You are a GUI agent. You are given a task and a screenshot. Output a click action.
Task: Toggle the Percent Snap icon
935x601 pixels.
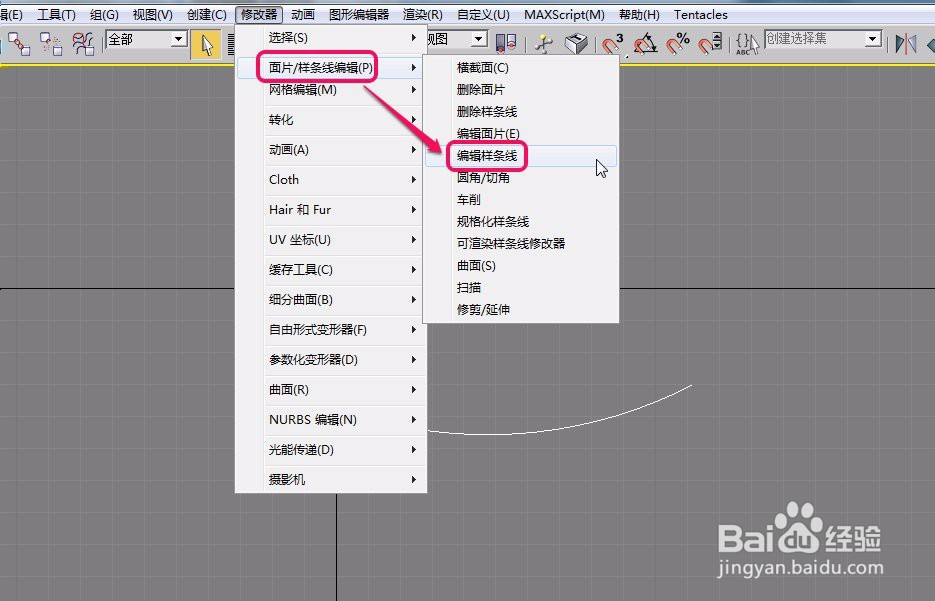pos(678,44)
